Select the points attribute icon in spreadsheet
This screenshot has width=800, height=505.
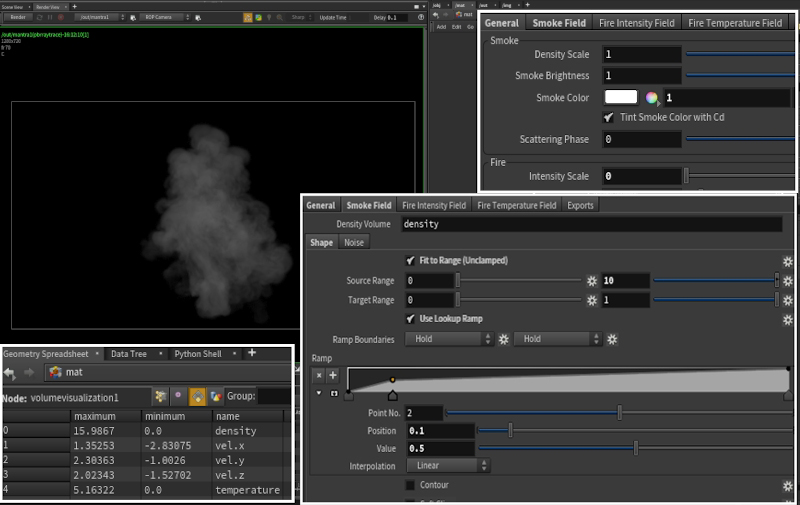pos(160,397)
